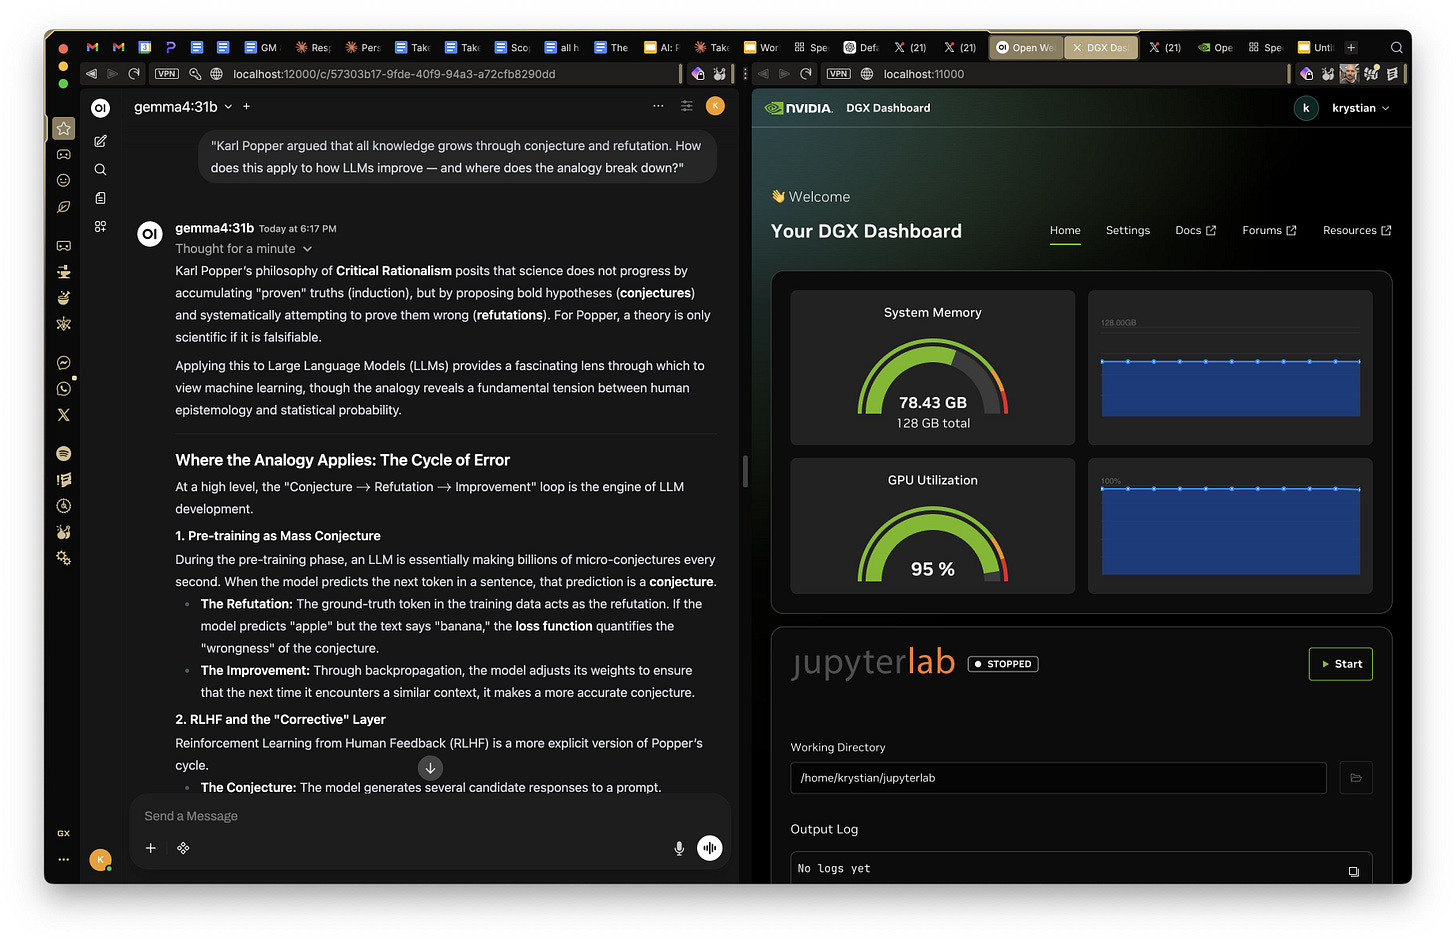Open browser tab search magnifier icon
This screenshot has height=942, width=1456.
coord(1397,47)
